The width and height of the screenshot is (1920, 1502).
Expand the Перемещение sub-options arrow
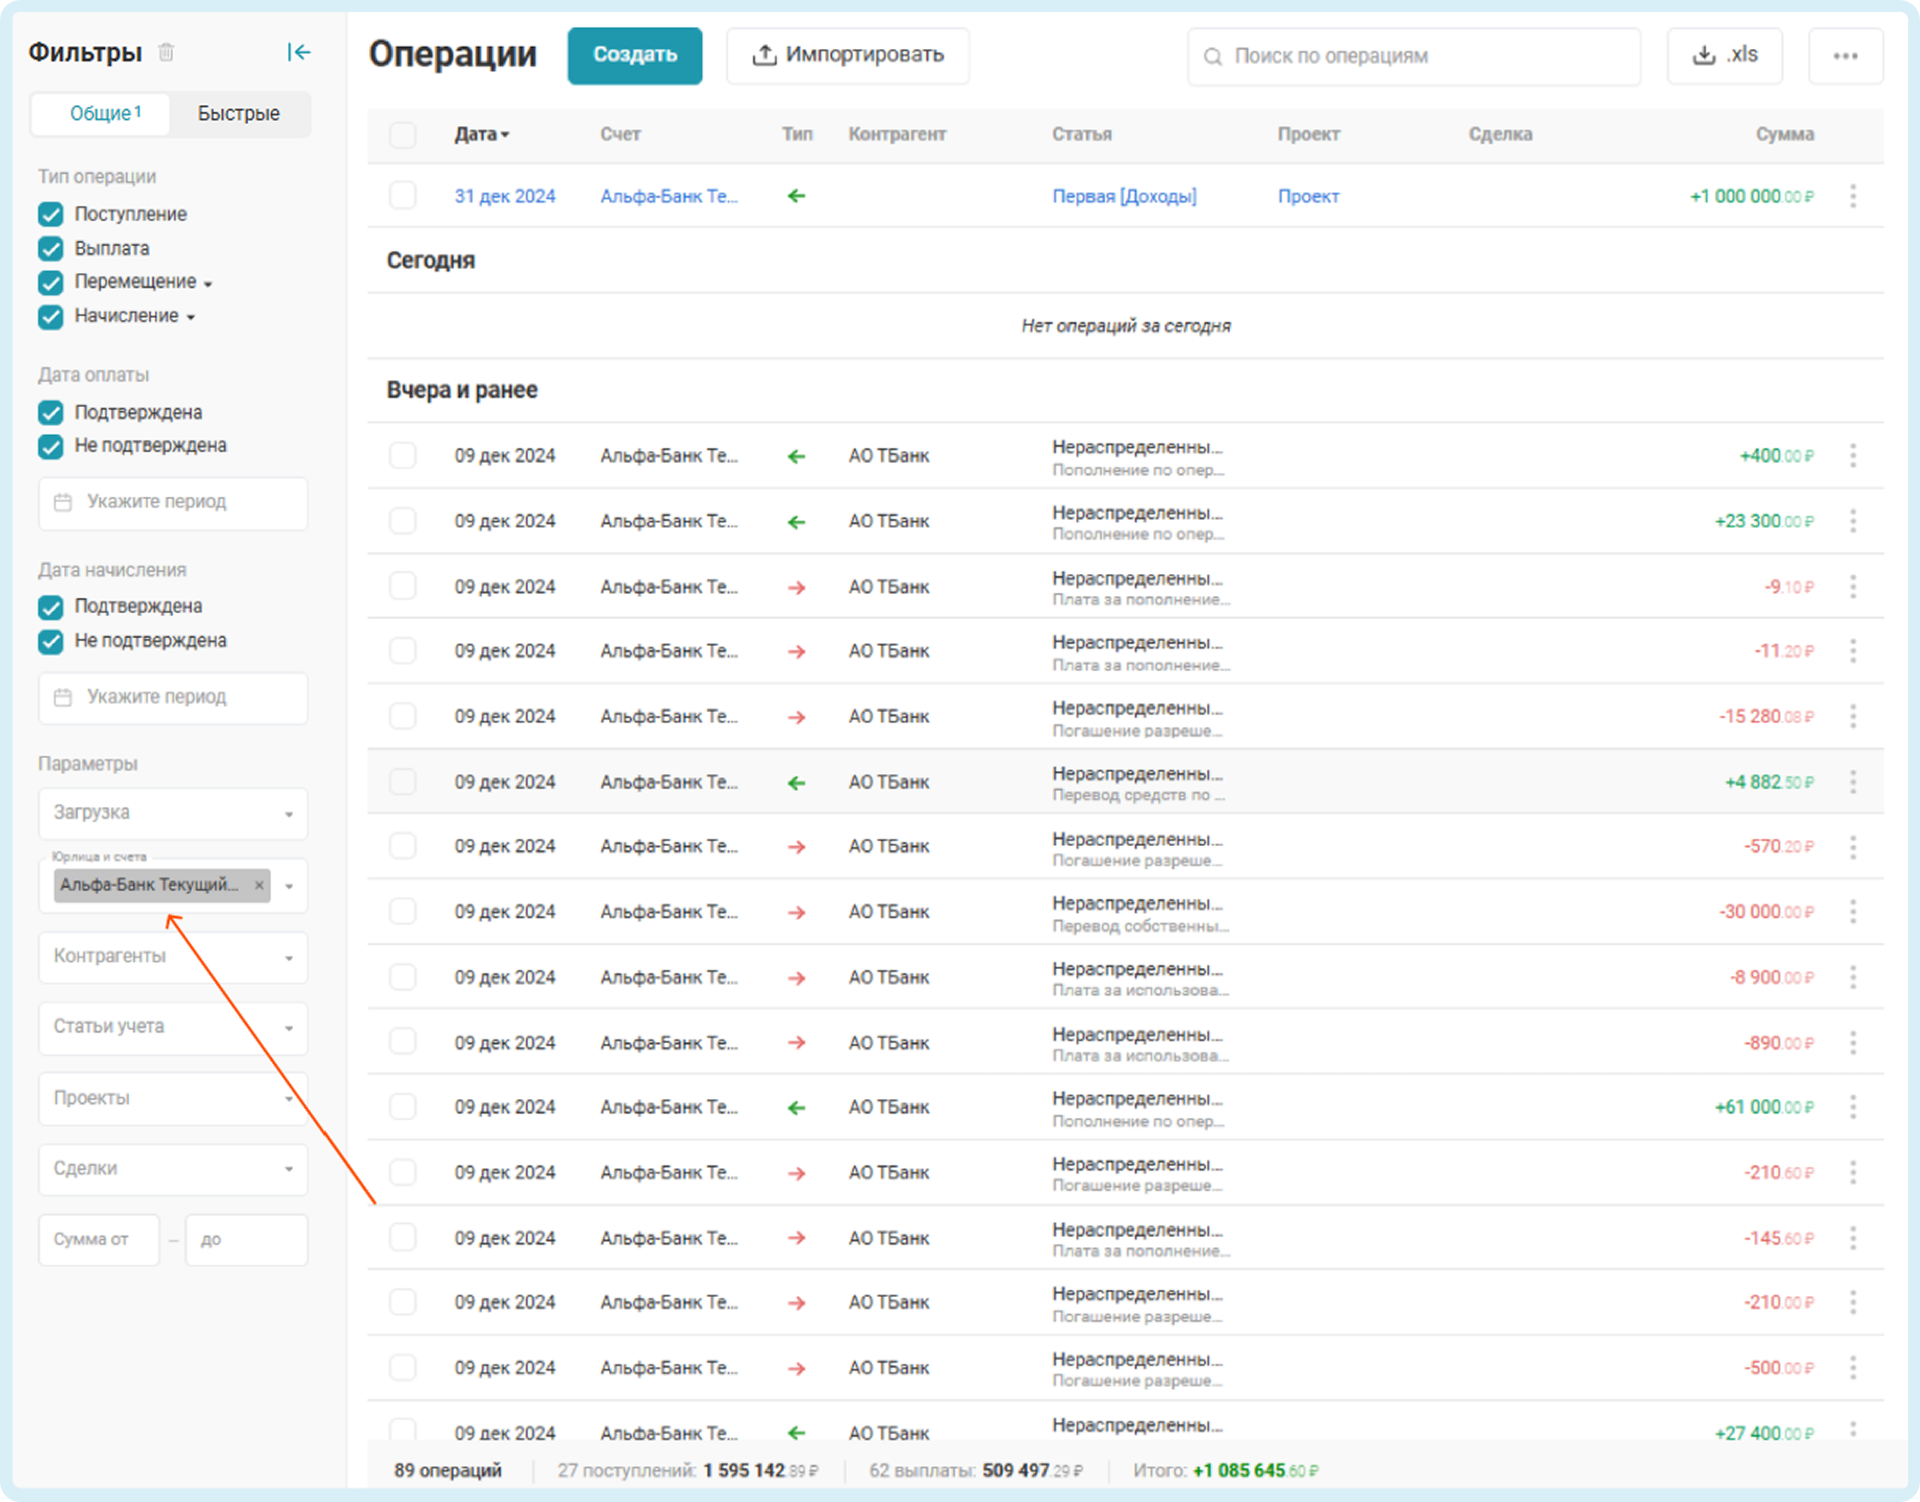208,284
